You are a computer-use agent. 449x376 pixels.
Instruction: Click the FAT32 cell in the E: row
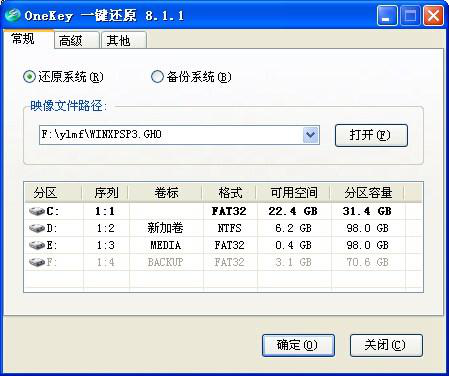(229, 245)
